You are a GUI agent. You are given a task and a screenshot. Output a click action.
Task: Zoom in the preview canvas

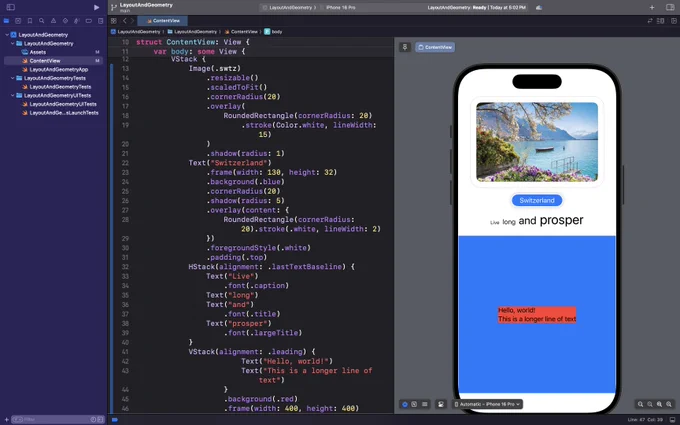click(x=669, y=404)
